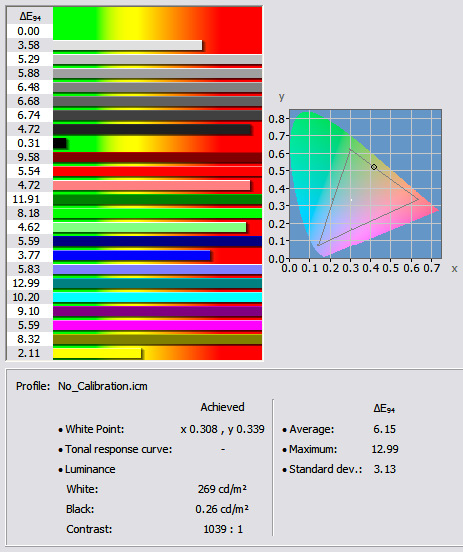
Task: Click the Achieved column heading
Action: point(223,407)
